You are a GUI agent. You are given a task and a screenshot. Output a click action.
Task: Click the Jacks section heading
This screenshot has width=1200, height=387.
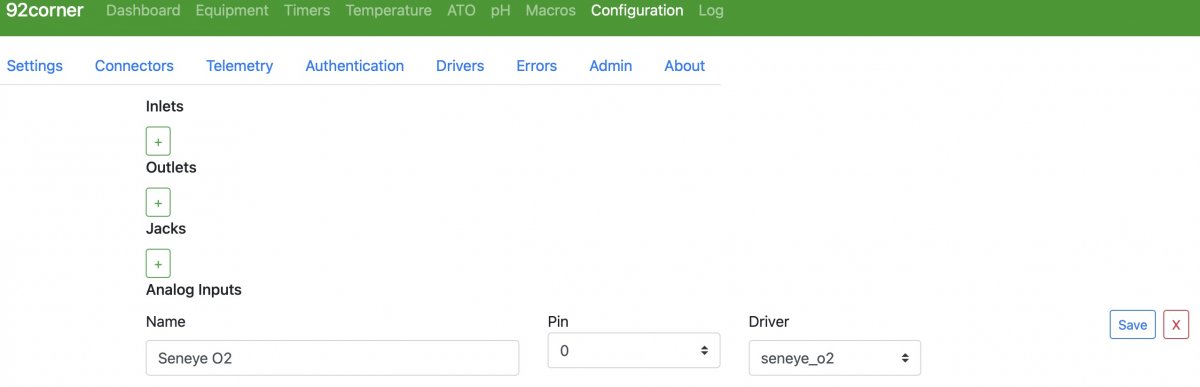[166, 228]
